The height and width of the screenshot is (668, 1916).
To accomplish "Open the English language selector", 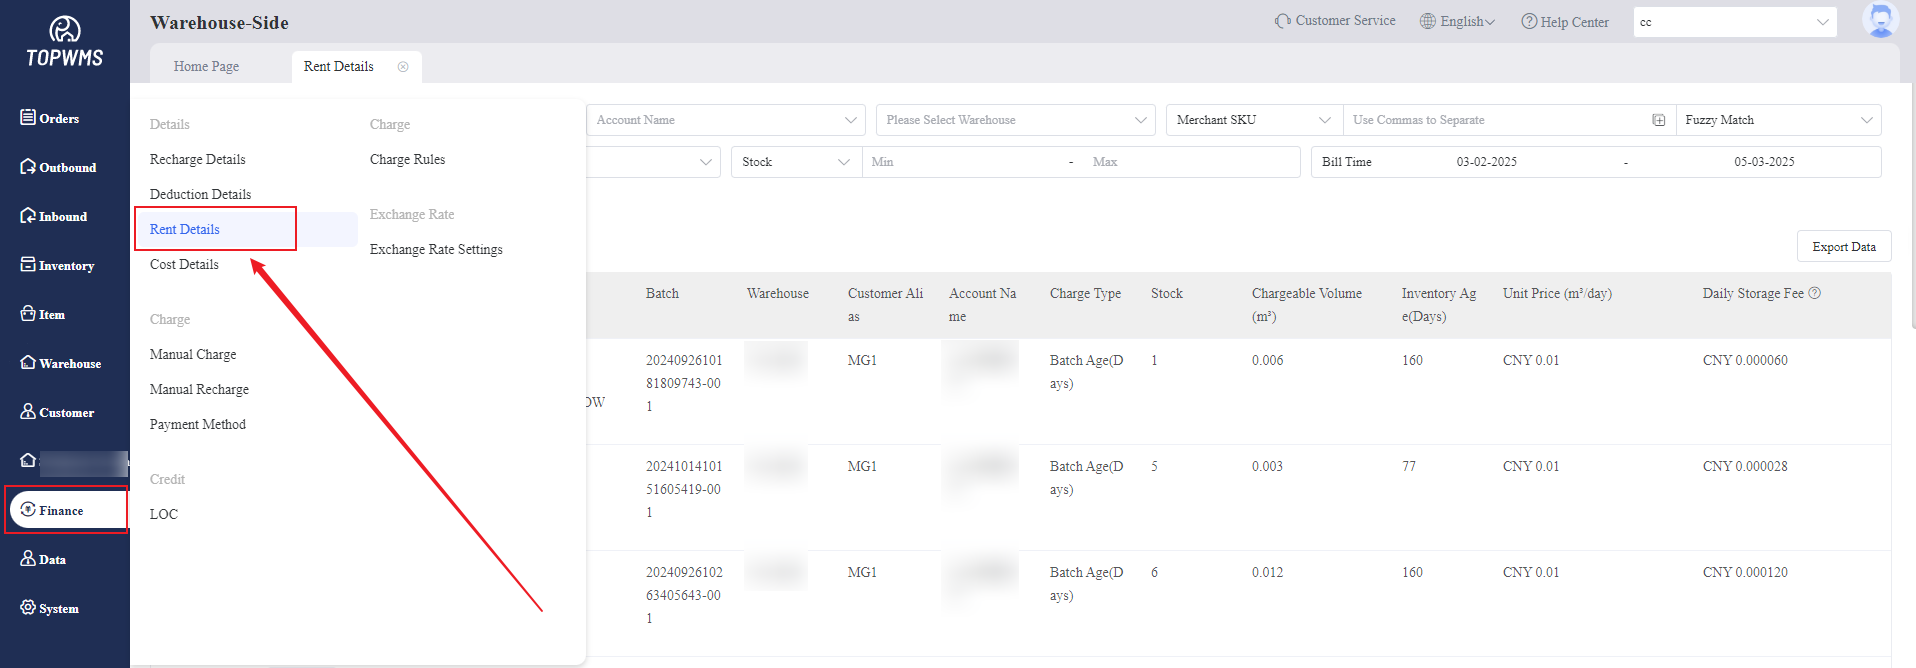I will (x=1457, y=22).
